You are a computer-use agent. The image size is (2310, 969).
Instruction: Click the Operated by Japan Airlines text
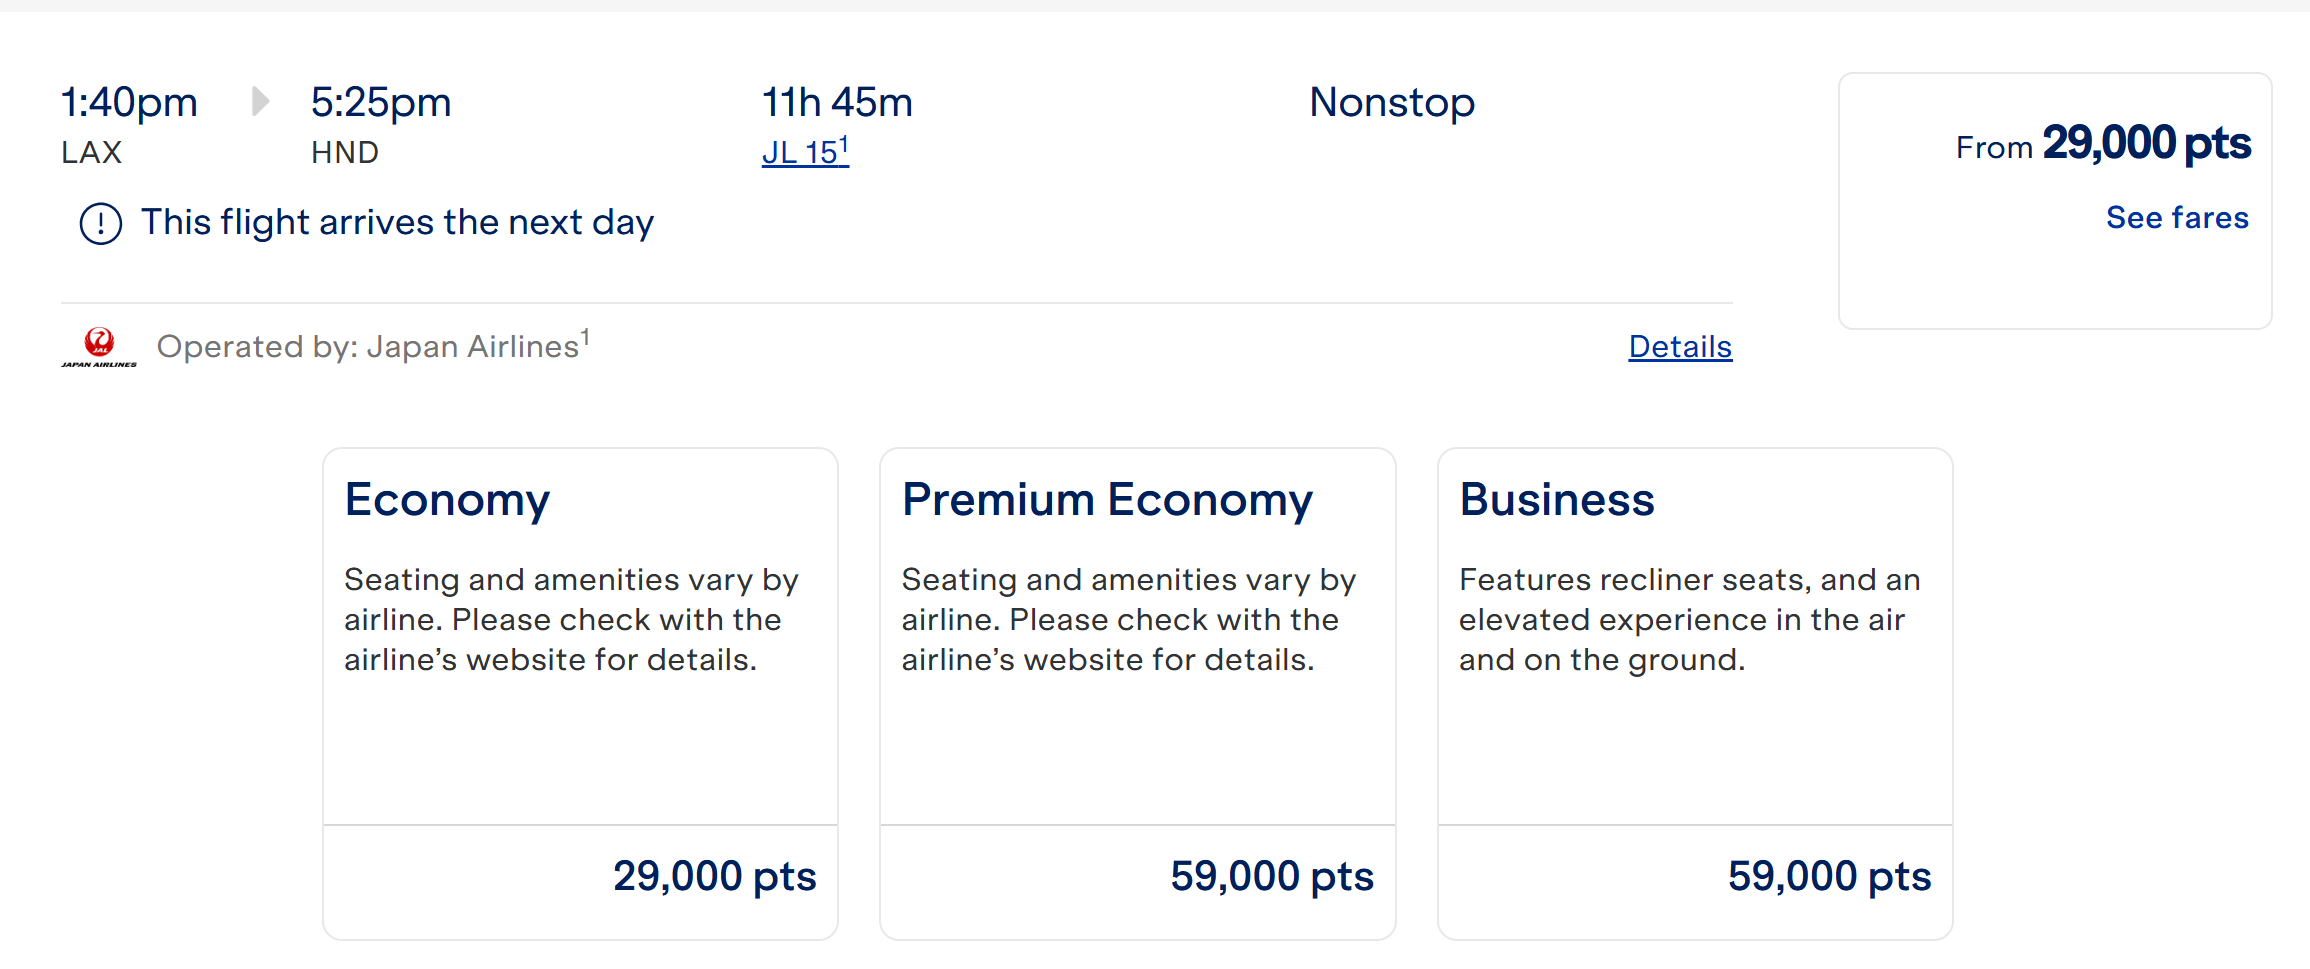tap(372, 347)
